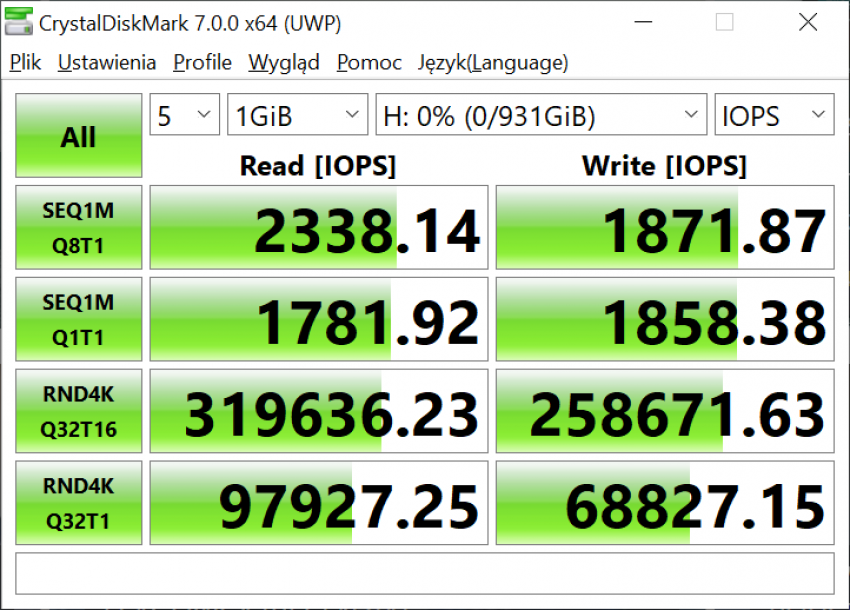Close the CrystalDiskMark window
This screenshot has height=610, width=850.
(808, 22)
